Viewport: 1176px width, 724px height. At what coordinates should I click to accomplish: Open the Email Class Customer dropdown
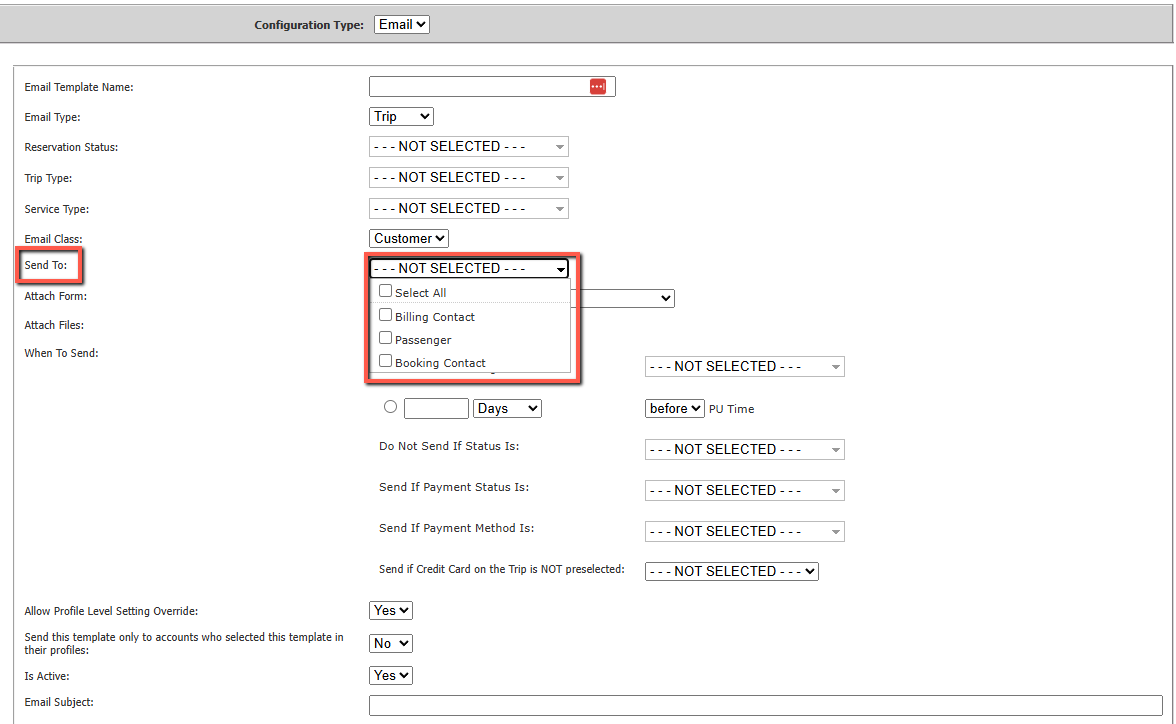409,239
